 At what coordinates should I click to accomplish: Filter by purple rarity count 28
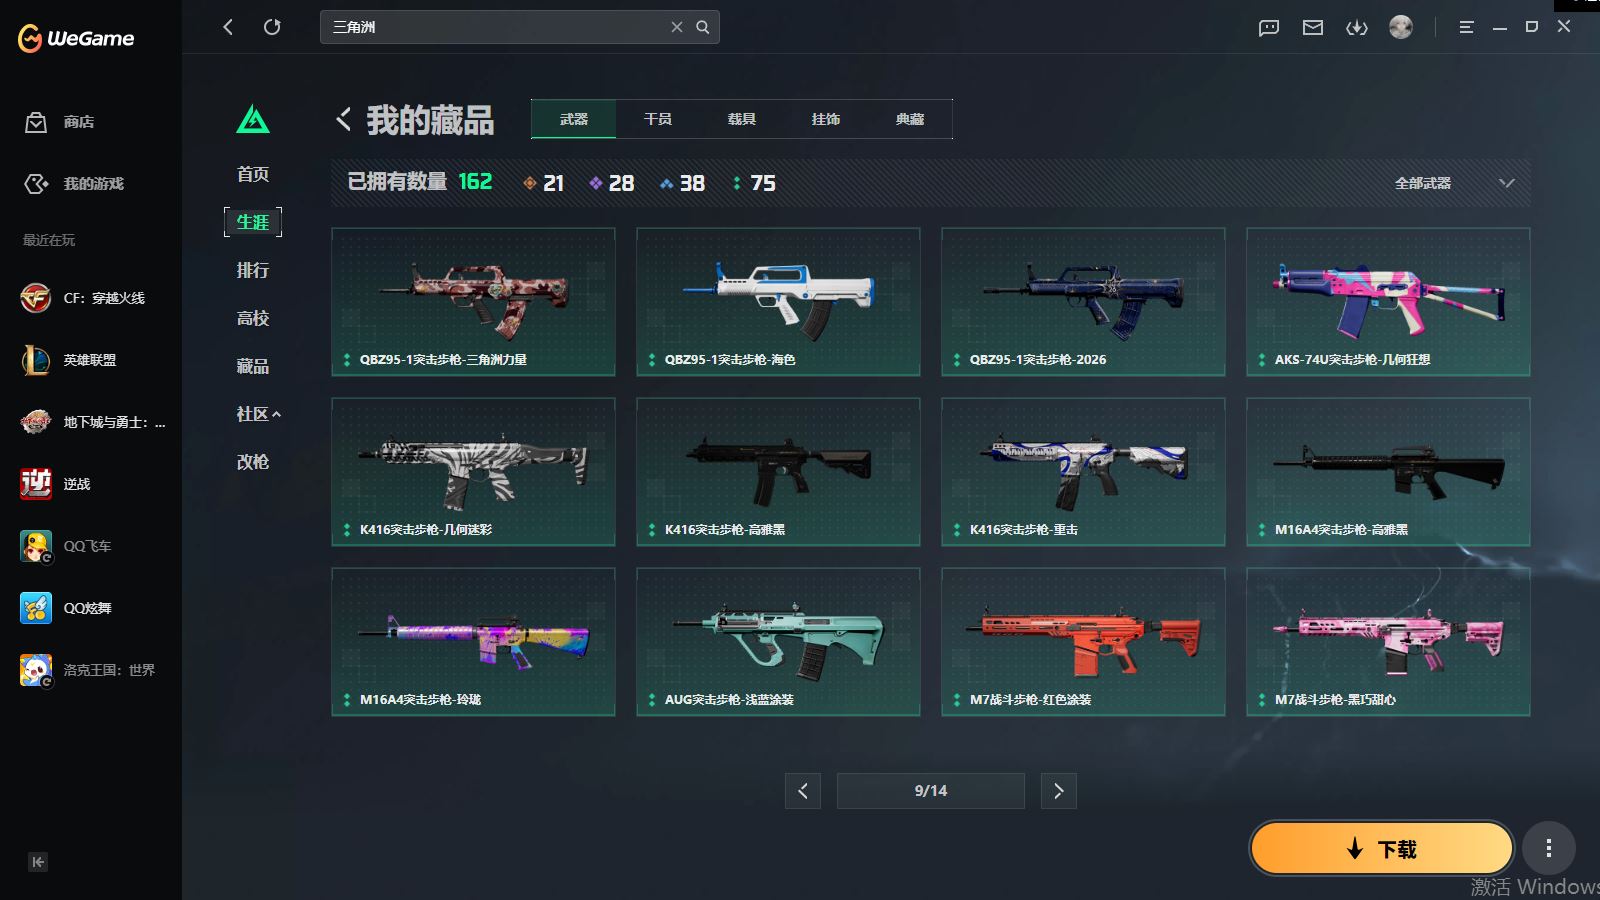611,183
